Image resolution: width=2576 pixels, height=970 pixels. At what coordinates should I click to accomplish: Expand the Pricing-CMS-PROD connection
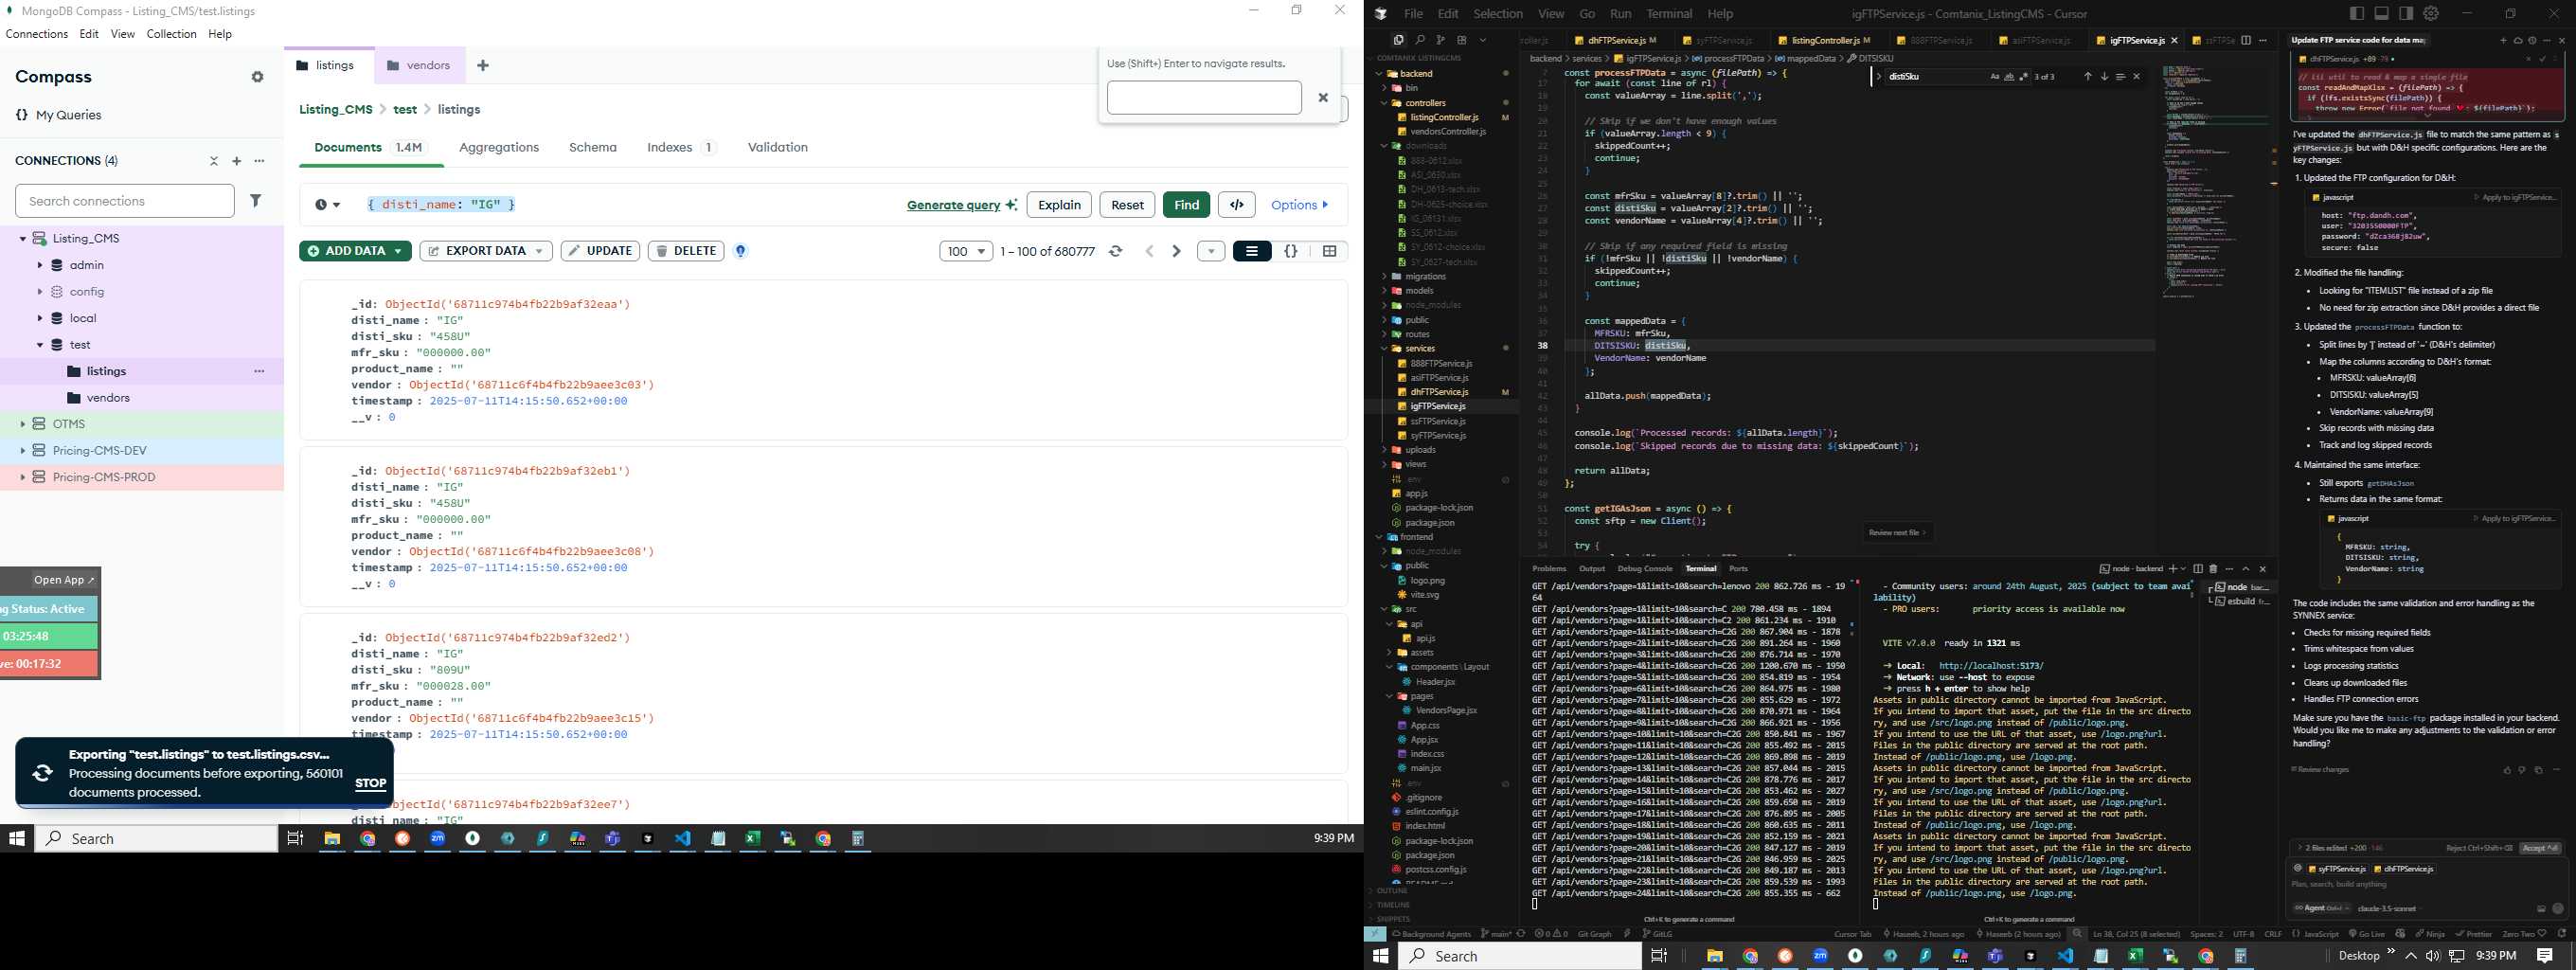[22, 477]
